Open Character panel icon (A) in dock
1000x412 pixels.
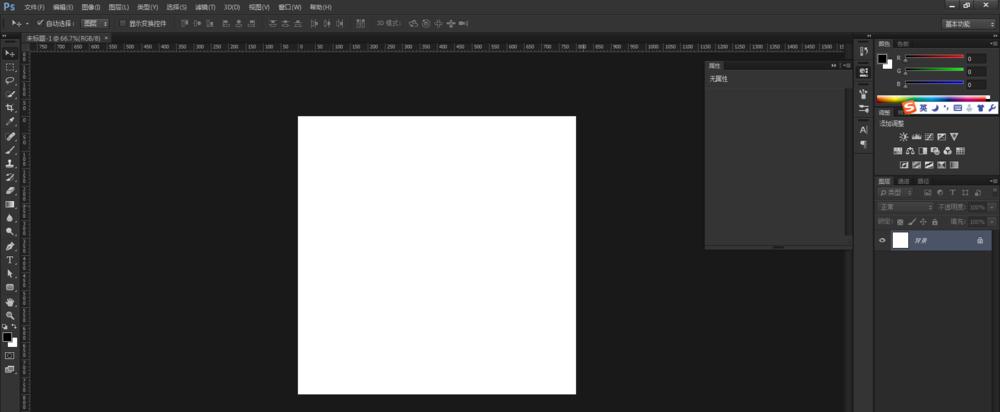[864, 129]
